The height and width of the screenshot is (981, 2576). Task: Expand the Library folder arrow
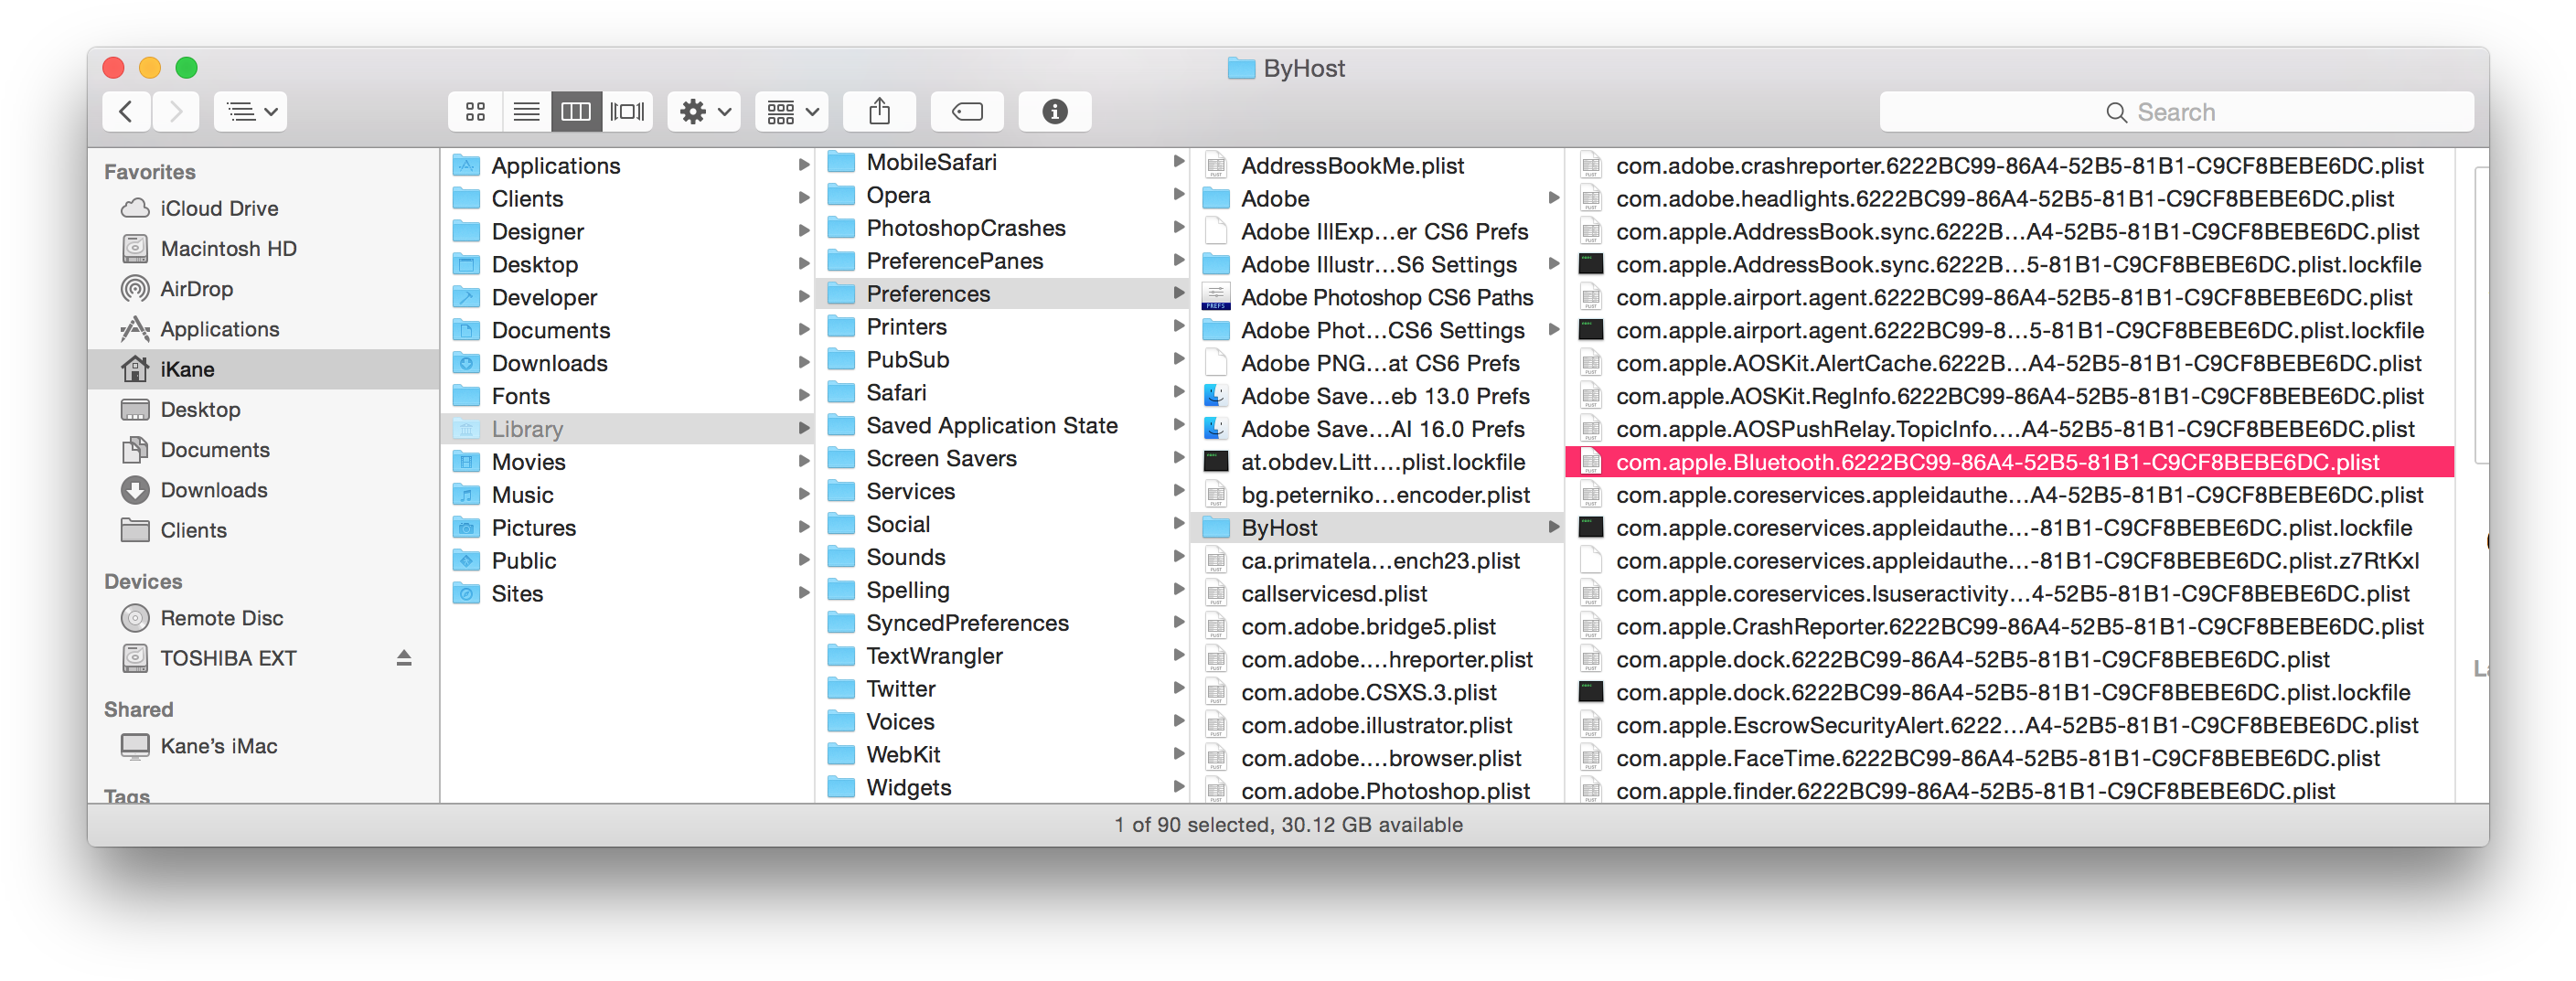pyautogui.click(x=803, y=429)
